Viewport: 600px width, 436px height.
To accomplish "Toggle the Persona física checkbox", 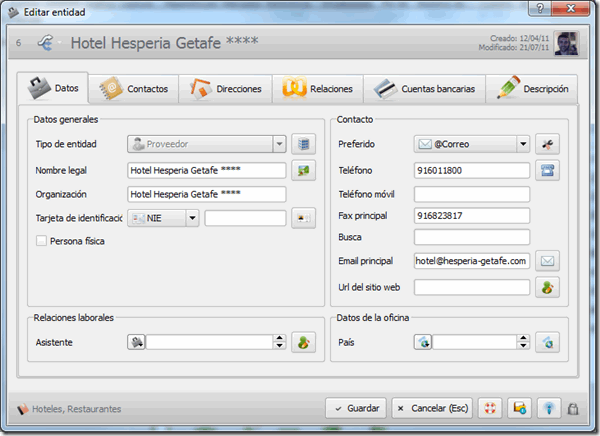I will point(41,241).
